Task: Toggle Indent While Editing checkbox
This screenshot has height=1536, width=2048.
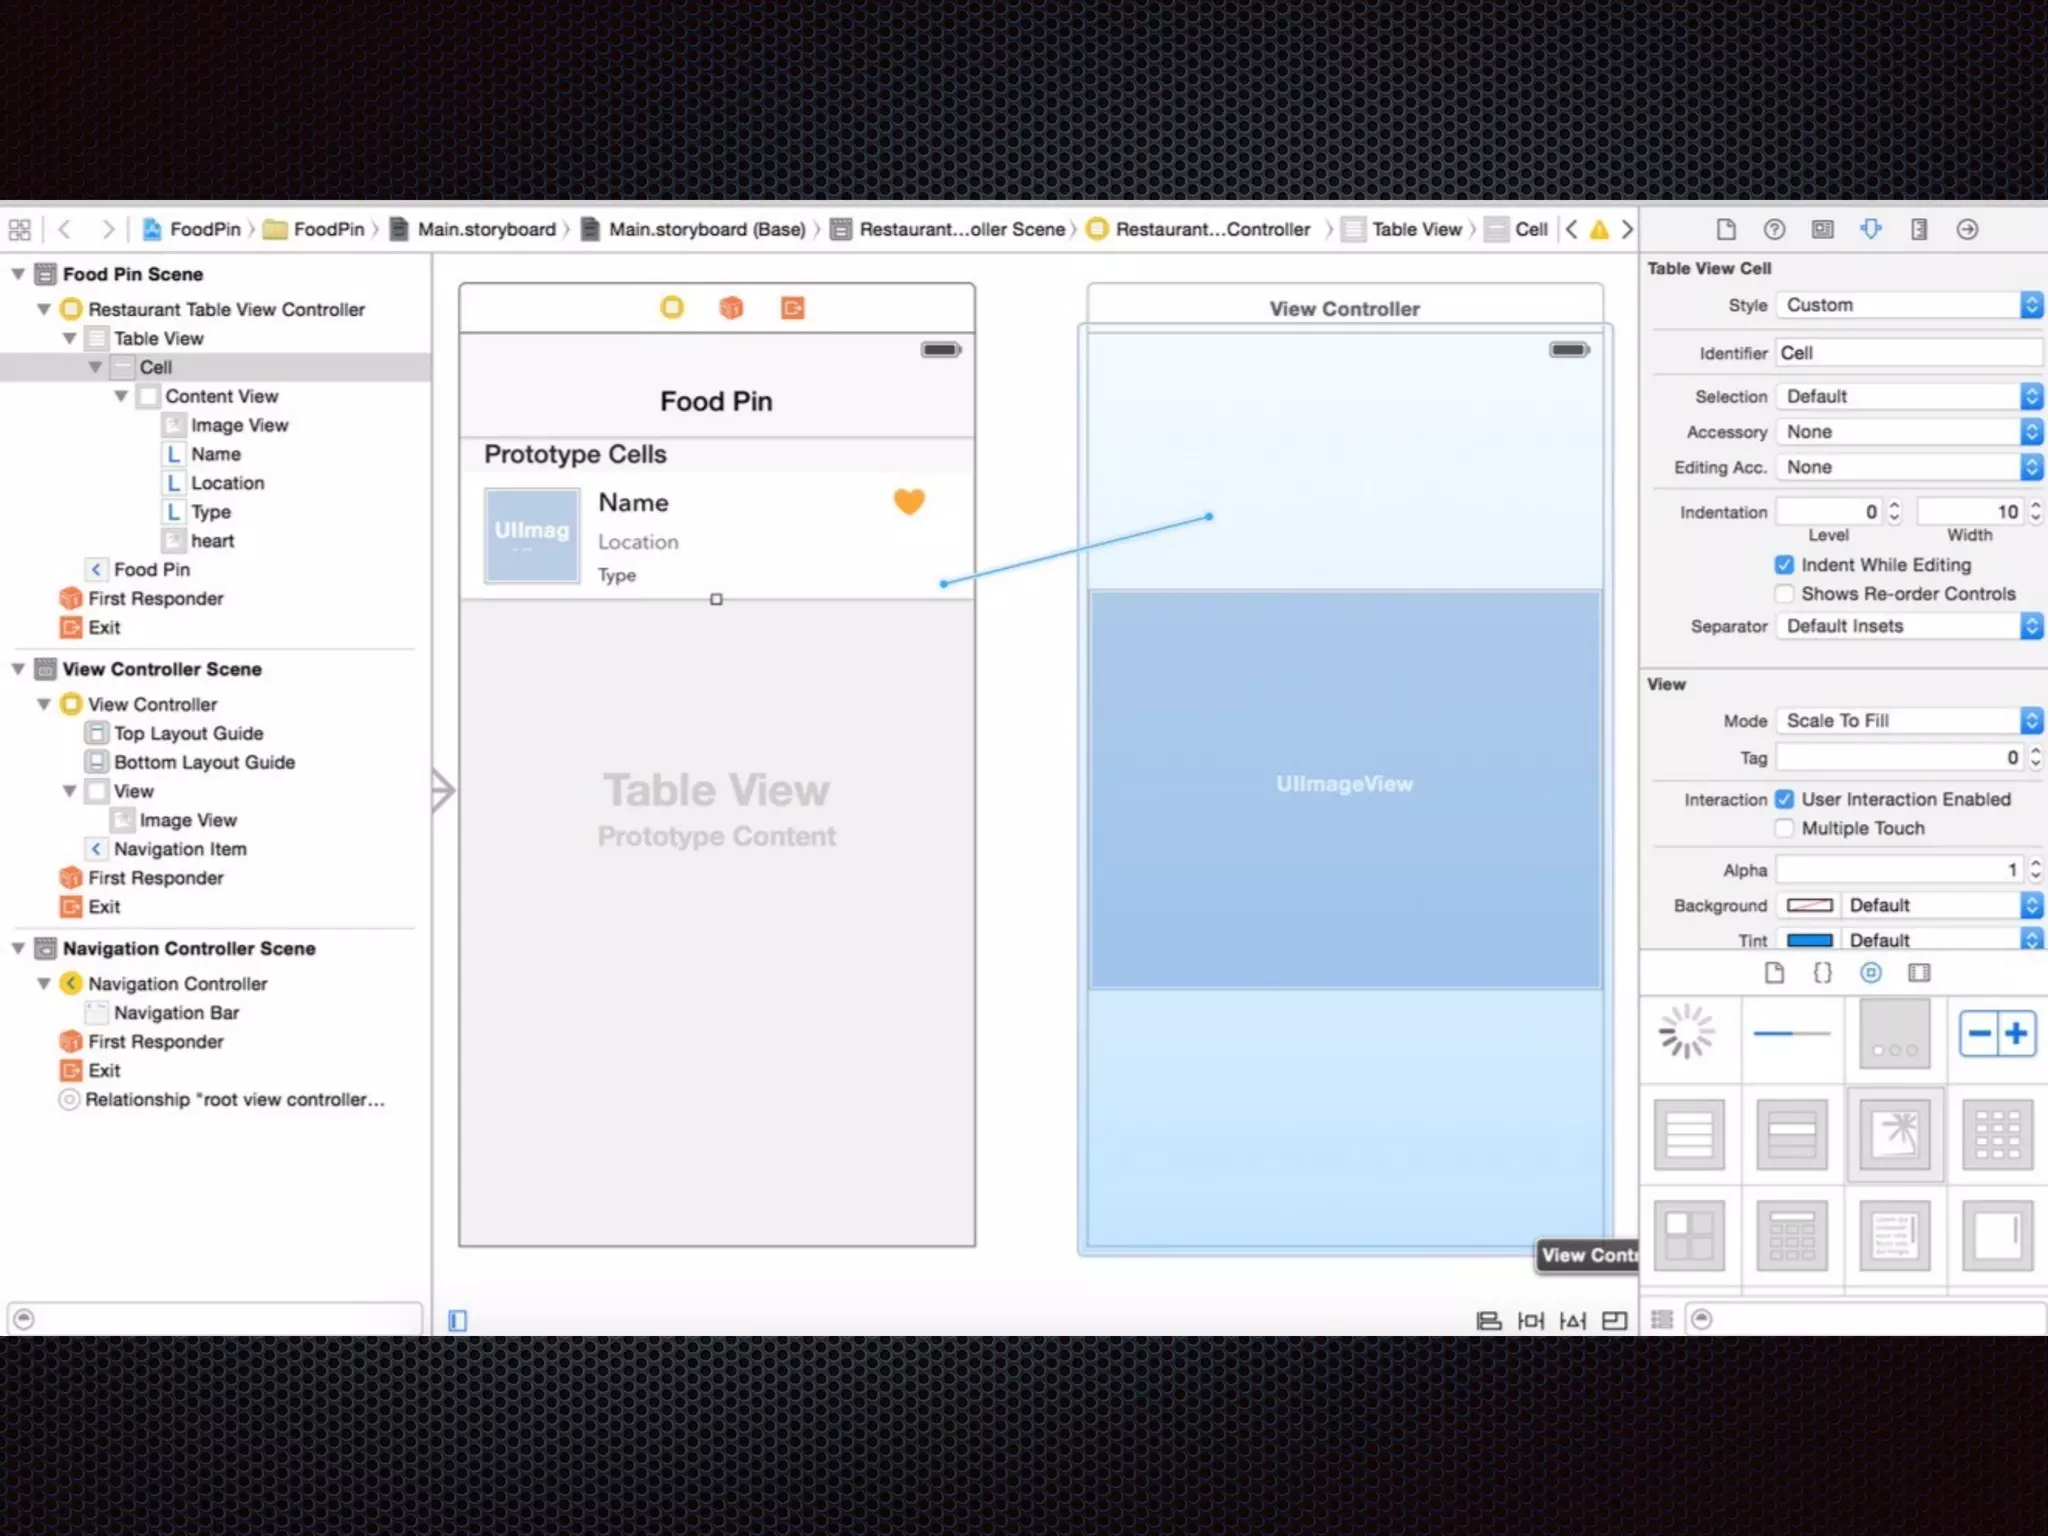Action: pyautogui.click(x=1784, y=565)
